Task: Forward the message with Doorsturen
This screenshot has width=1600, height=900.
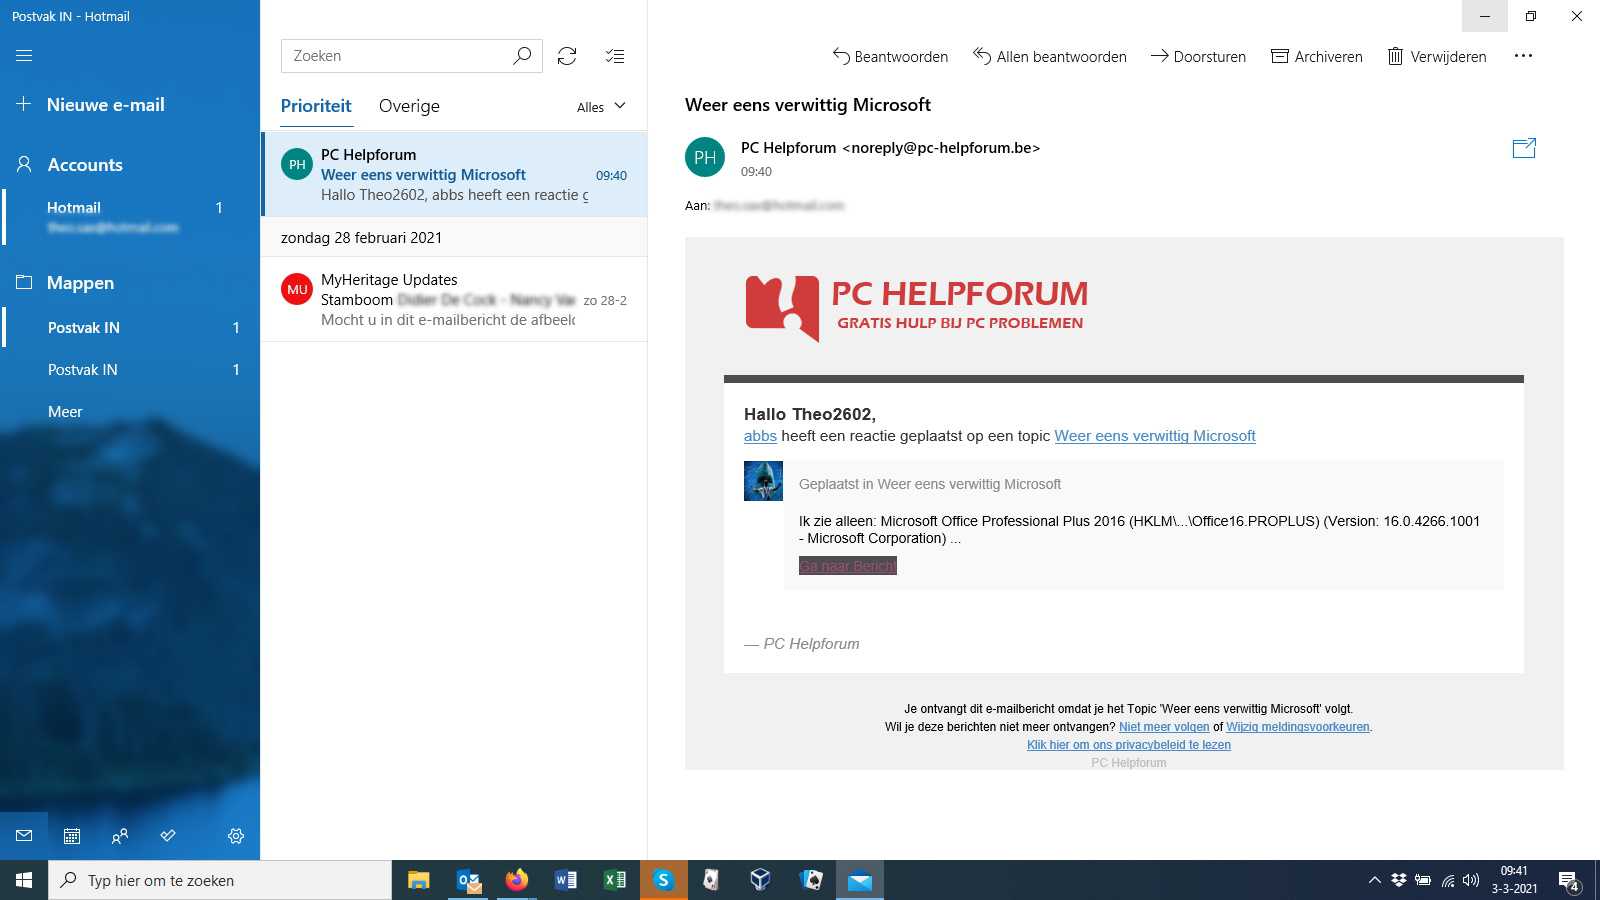Action: click(x=1198, y=56)
